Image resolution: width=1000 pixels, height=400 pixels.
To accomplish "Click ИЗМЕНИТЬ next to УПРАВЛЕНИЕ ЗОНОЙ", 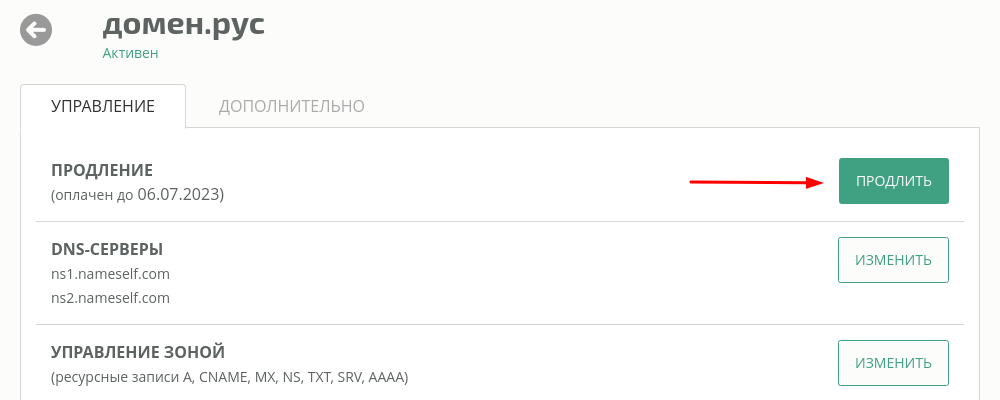I will click(893, 363).
